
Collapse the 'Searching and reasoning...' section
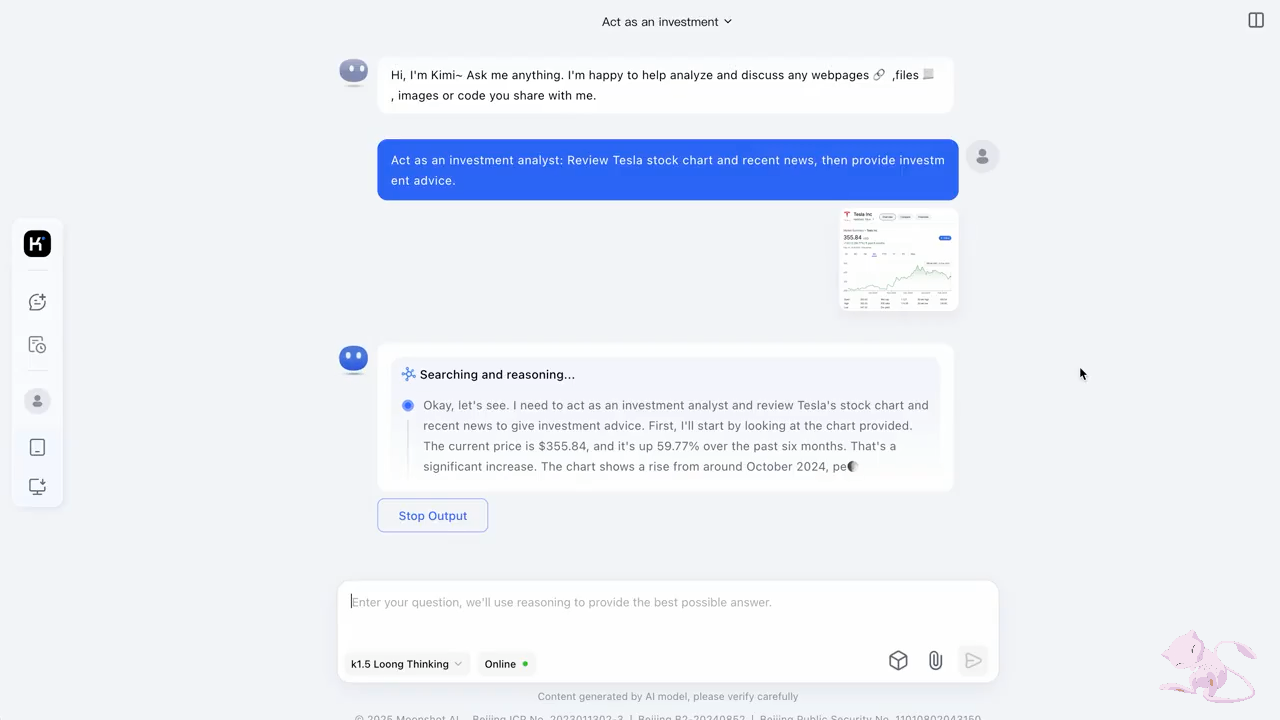tap(488, 375)
